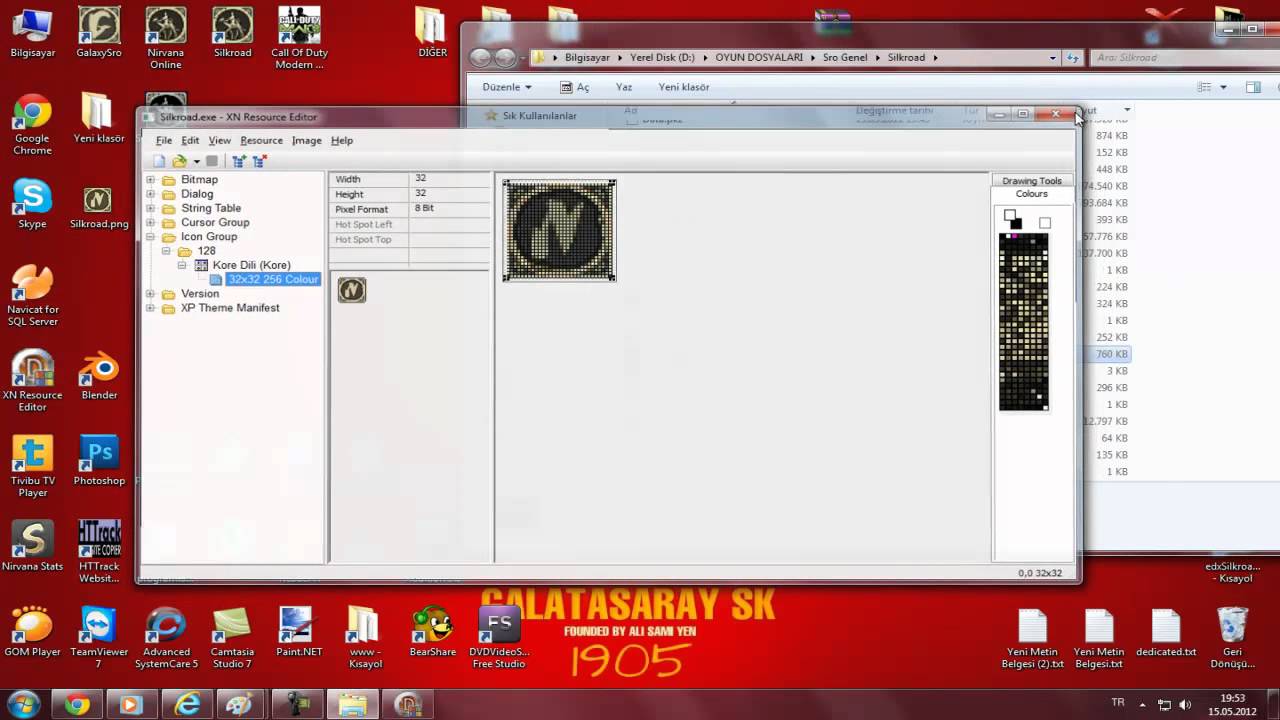Select the HTTrack Website Copier icon
This screenshot has width=1280, height=720.
coord(99,551)
